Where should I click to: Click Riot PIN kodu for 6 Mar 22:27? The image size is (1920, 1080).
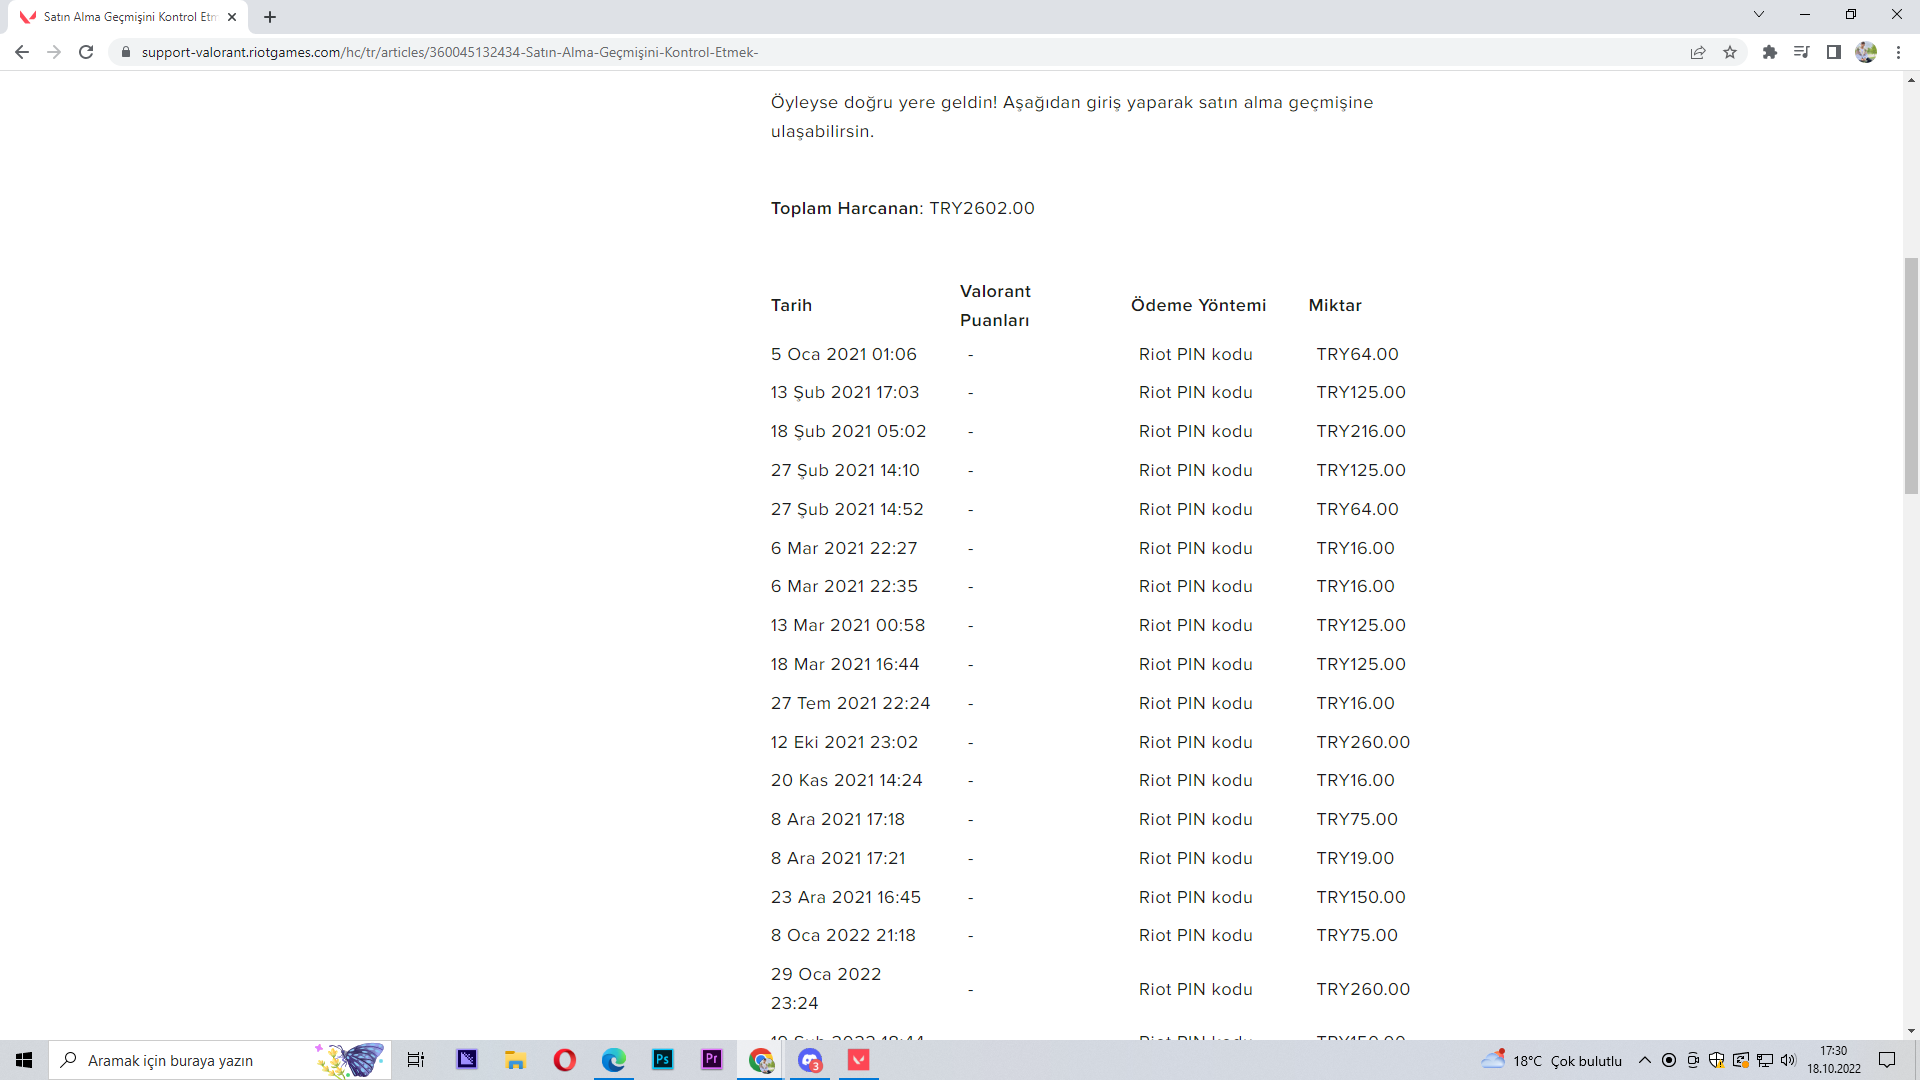click(x=1196, y=548)
